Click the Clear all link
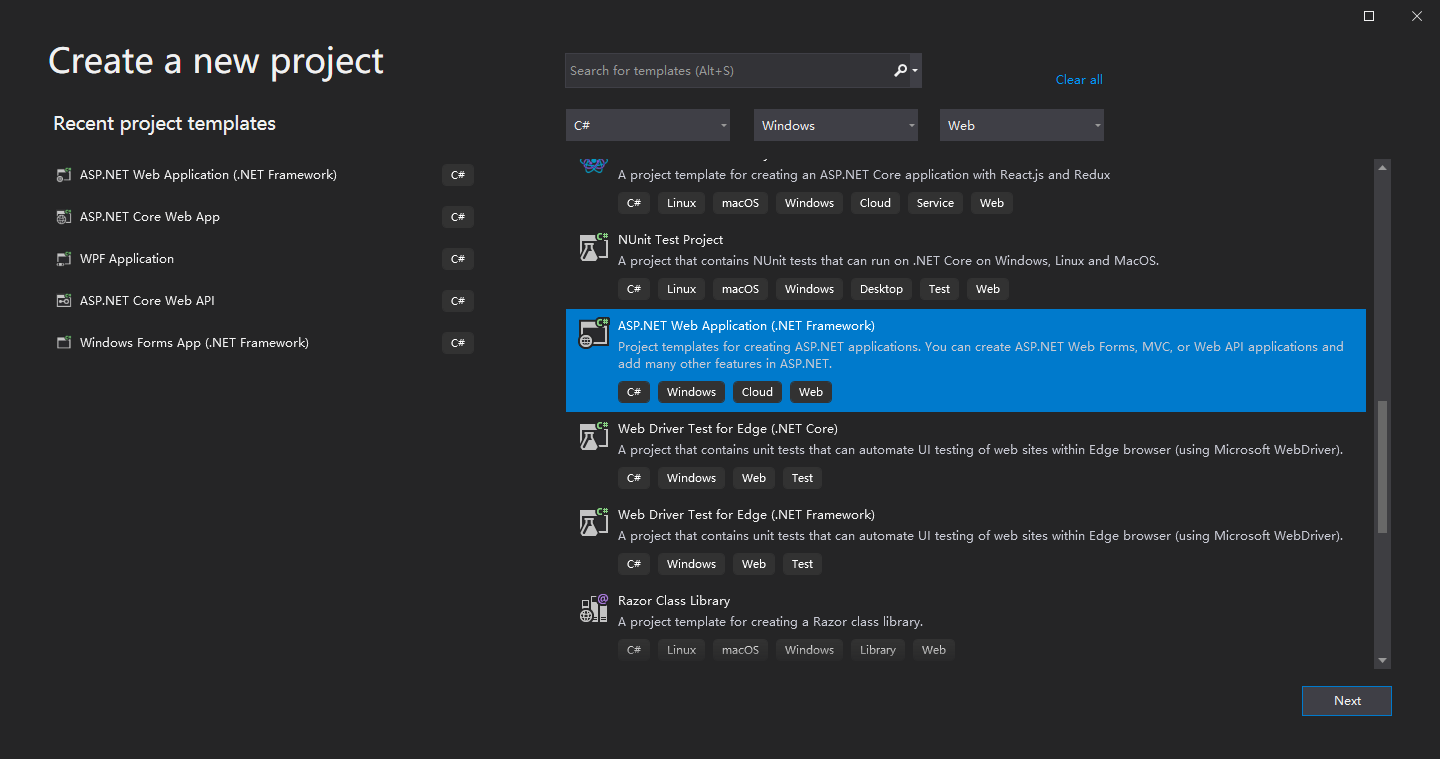This screenshot has width=1440, height=759. pos(1078,79)
